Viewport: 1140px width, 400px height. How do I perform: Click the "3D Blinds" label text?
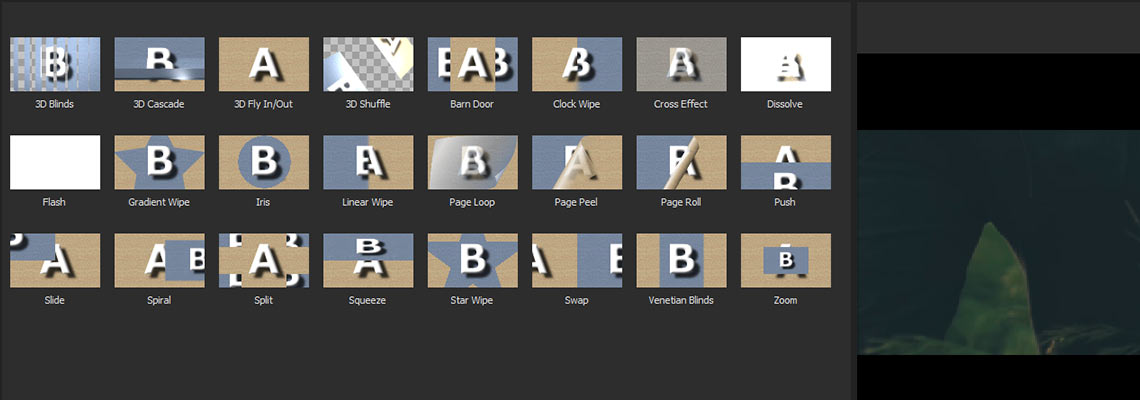(x=55, y=104)
